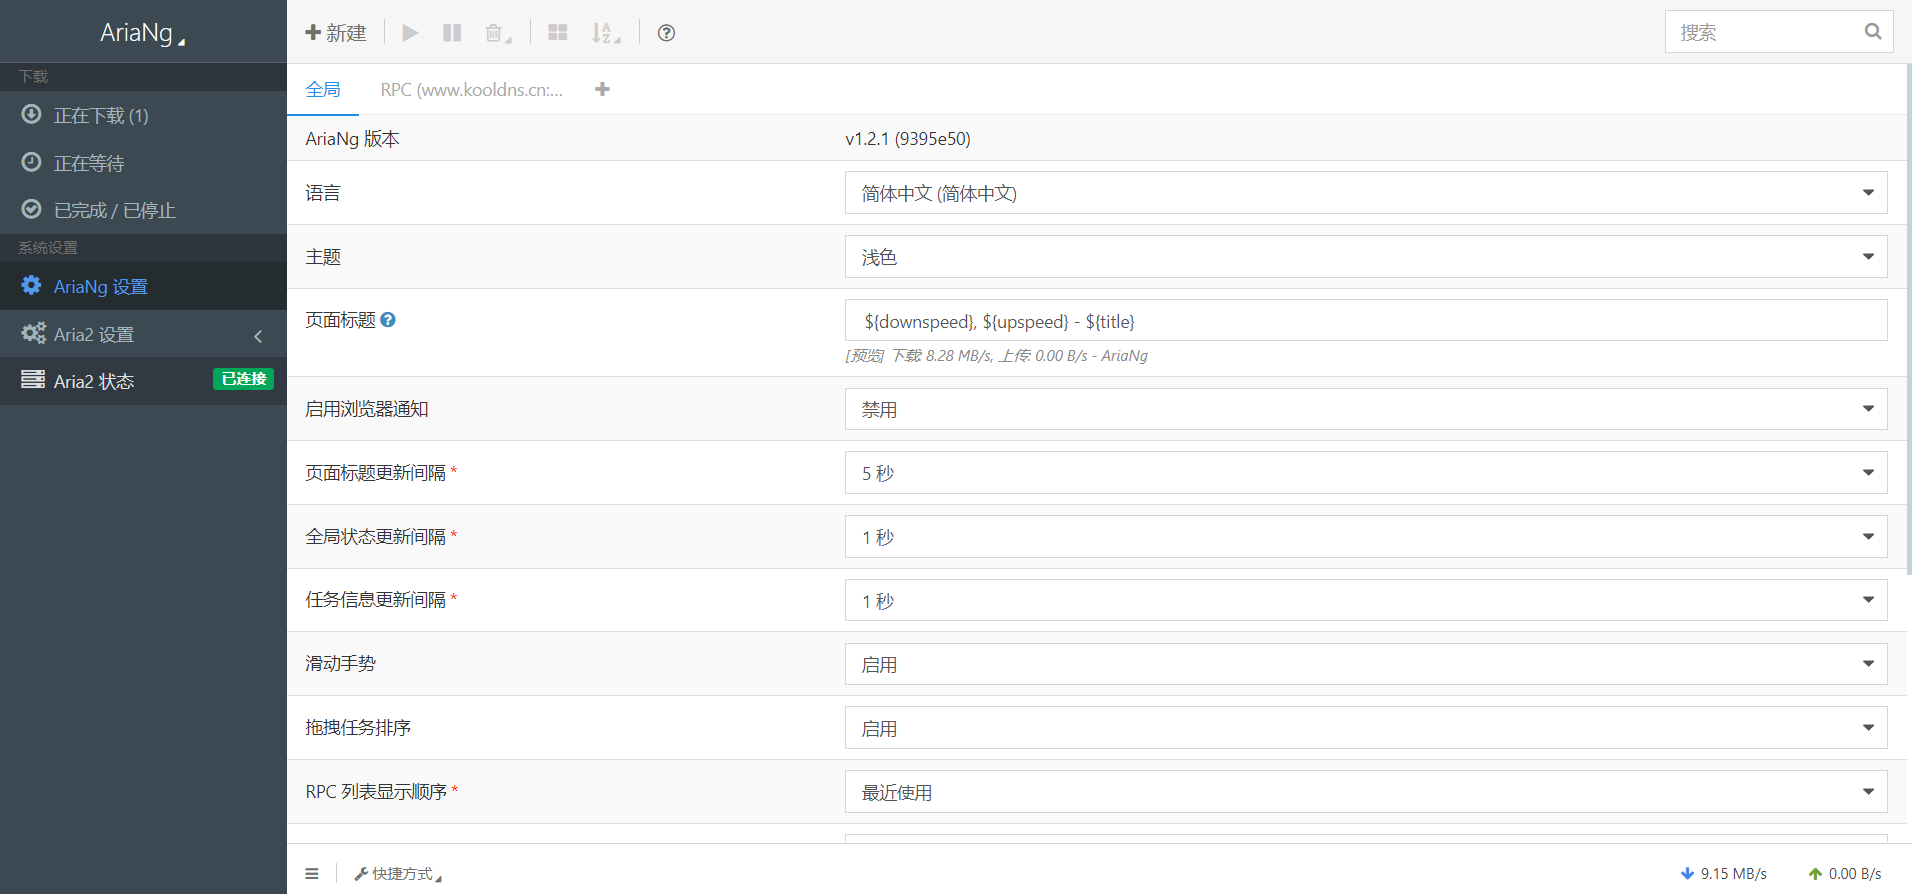Screen dimensions: 1912x894
Task: Expand the Aria2 设置 sidebar section
Action: 143,335
